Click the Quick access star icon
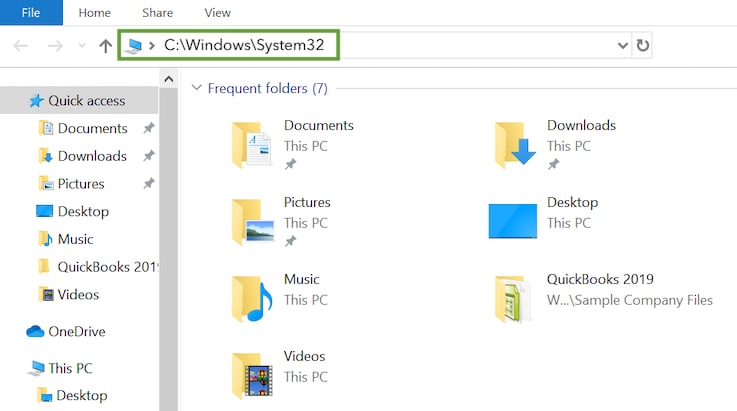Screen dimensions: 737x411 point(36,101)
